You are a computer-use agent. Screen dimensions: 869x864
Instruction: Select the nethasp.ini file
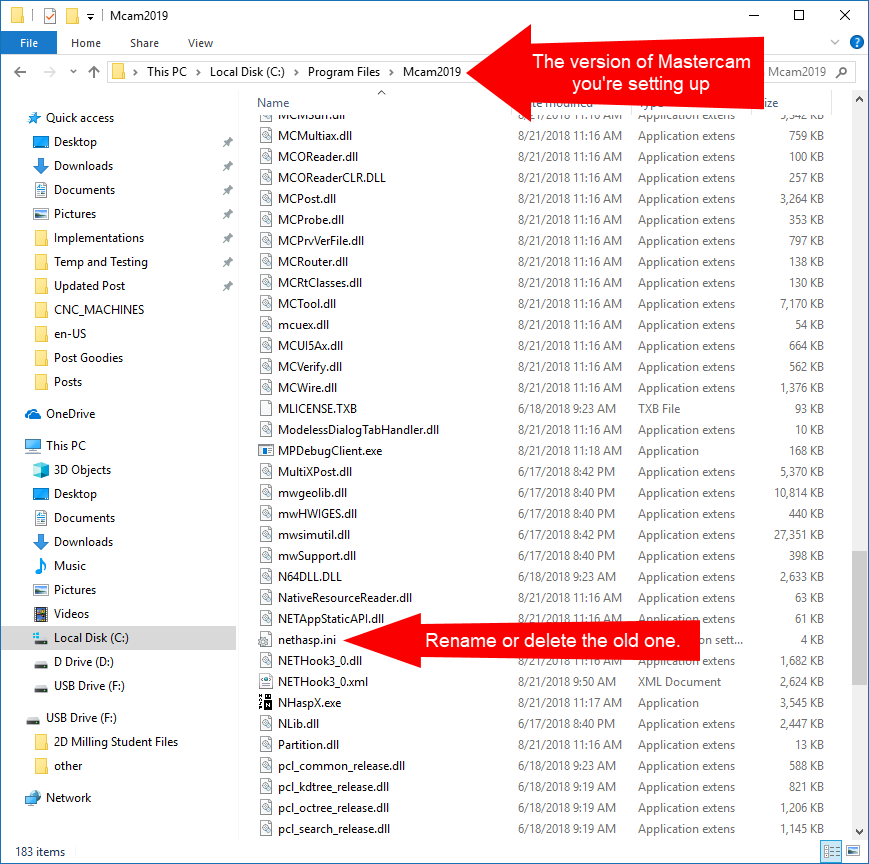306,640
